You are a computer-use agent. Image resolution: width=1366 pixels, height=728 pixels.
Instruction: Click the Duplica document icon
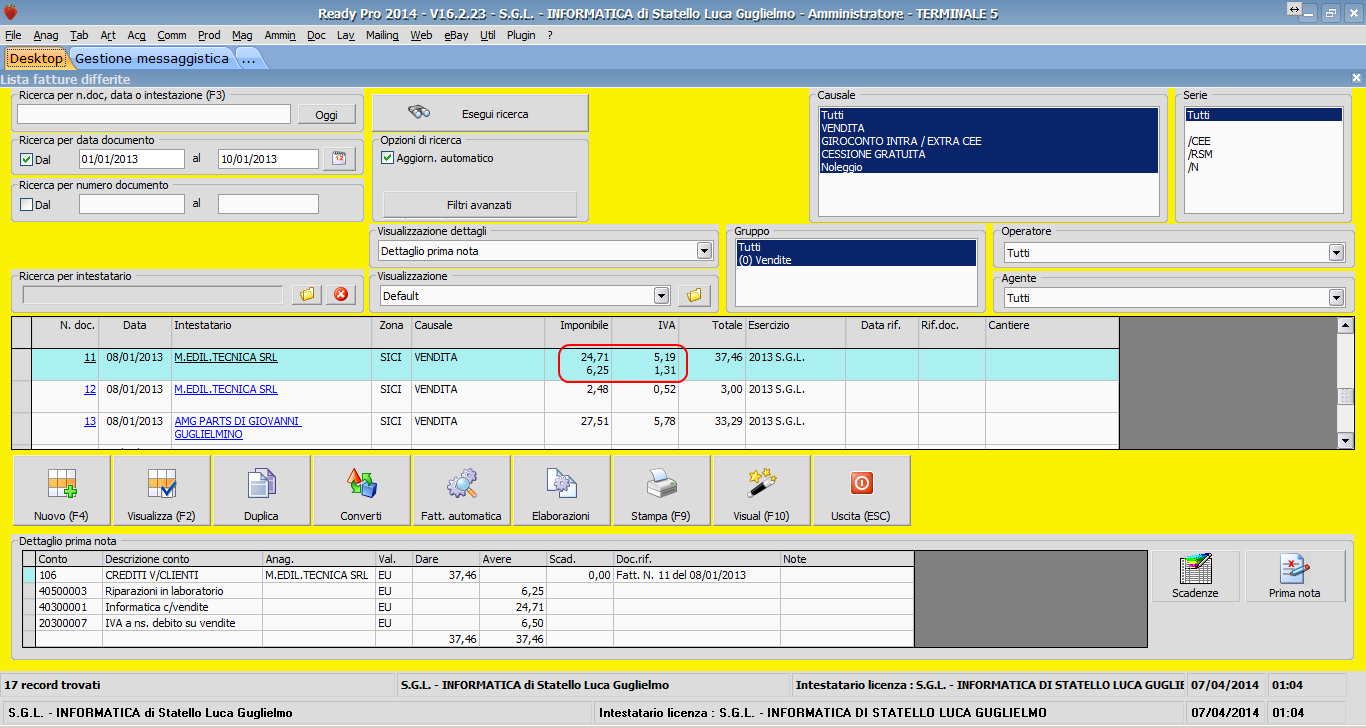click(x=261, y=490)
